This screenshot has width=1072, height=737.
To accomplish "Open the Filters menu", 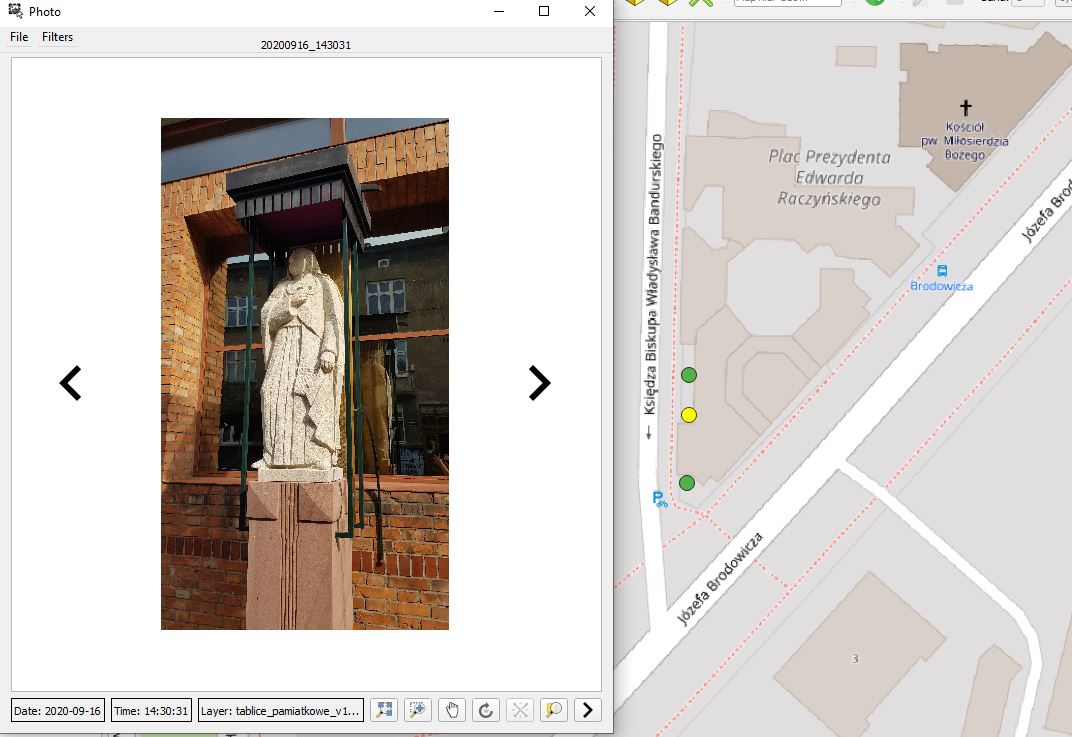I will tap(57, 37).
